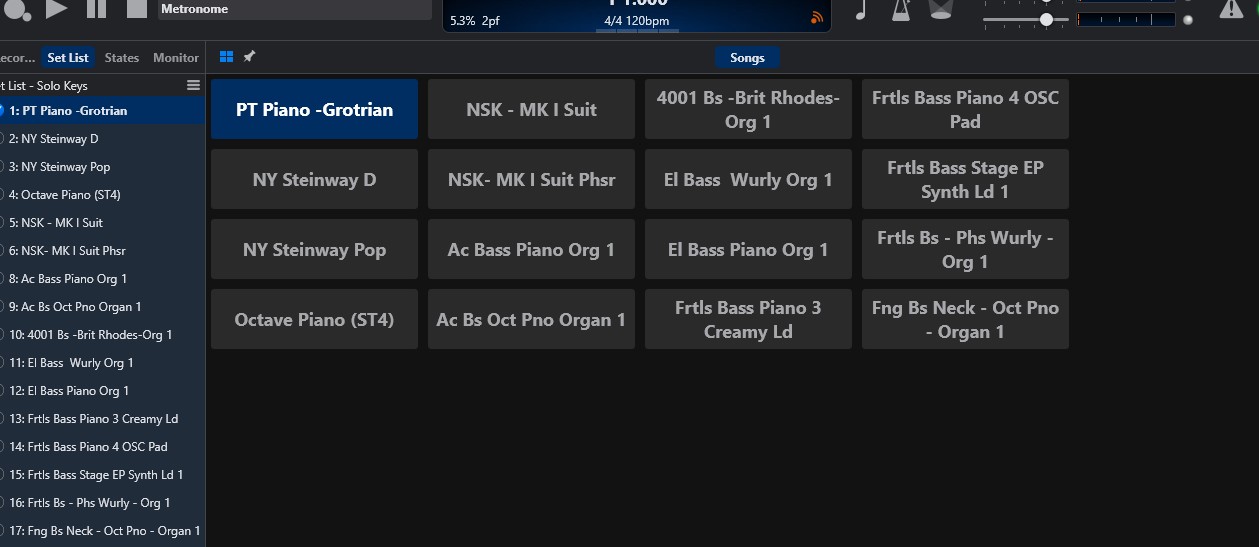
Task: Open the set list hamburger menu
Action: click(194, 86)
